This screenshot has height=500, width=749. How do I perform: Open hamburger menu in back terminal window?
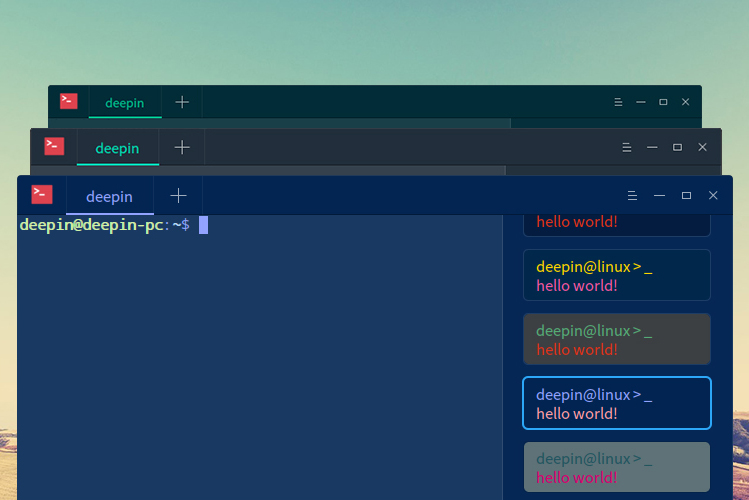pyautogui.click(x=618, y=102)
